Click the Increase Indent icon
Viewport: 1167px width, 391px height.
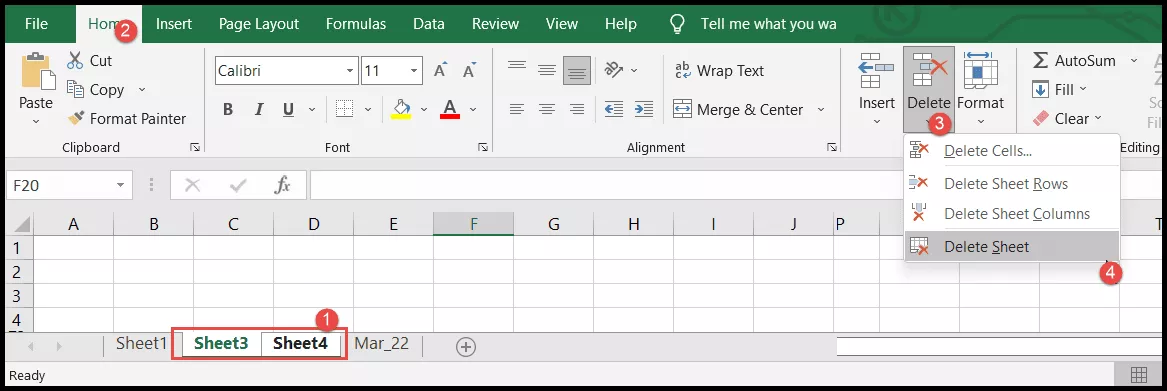tap(644, 109)
